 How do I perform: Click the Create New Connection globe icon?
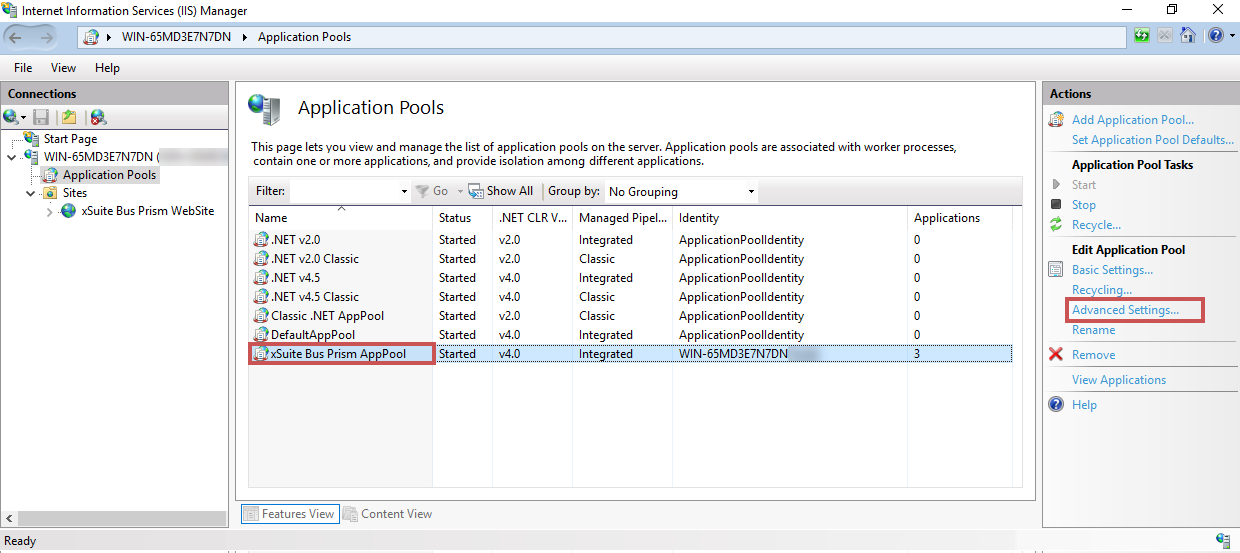(x=11, y=117)
